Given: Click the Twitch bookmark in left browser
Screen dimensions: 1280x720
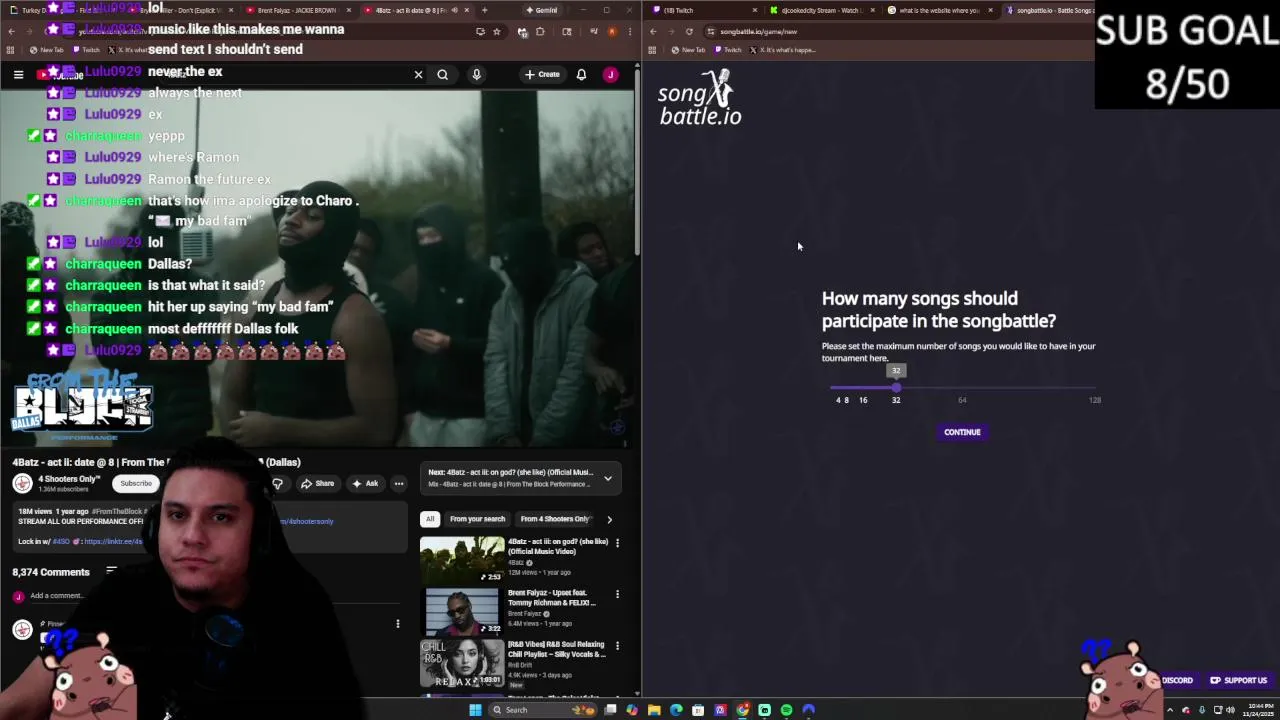Looking at the screenshot, I should pyautogui.click(x=86, y=50).
